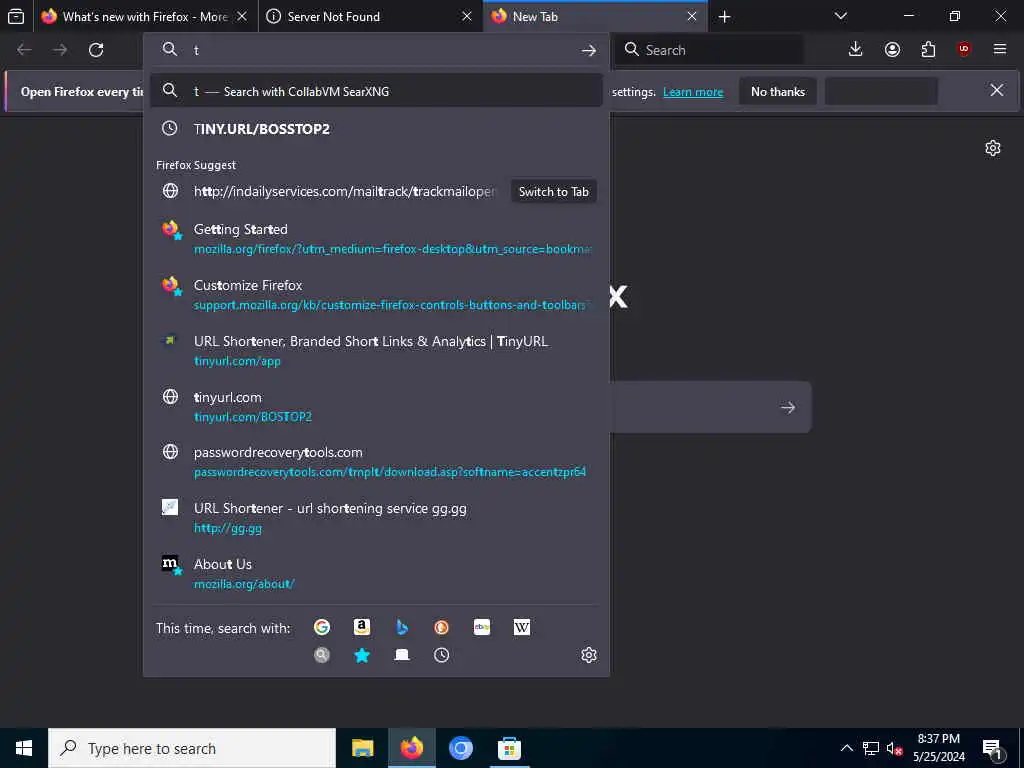Open search settings gear in dropdown
This screenshot has height=768, width=1024.
coord(588,654)
